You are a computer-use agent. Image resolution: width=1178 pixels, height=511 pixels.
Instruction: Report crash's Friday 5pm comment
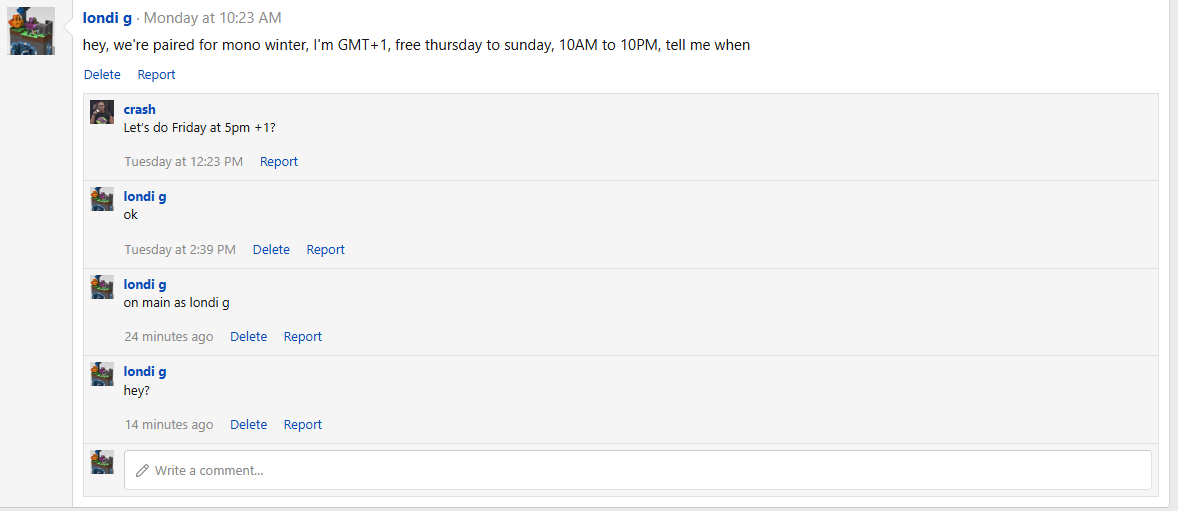pyautogui.click(x=279, y=162)
